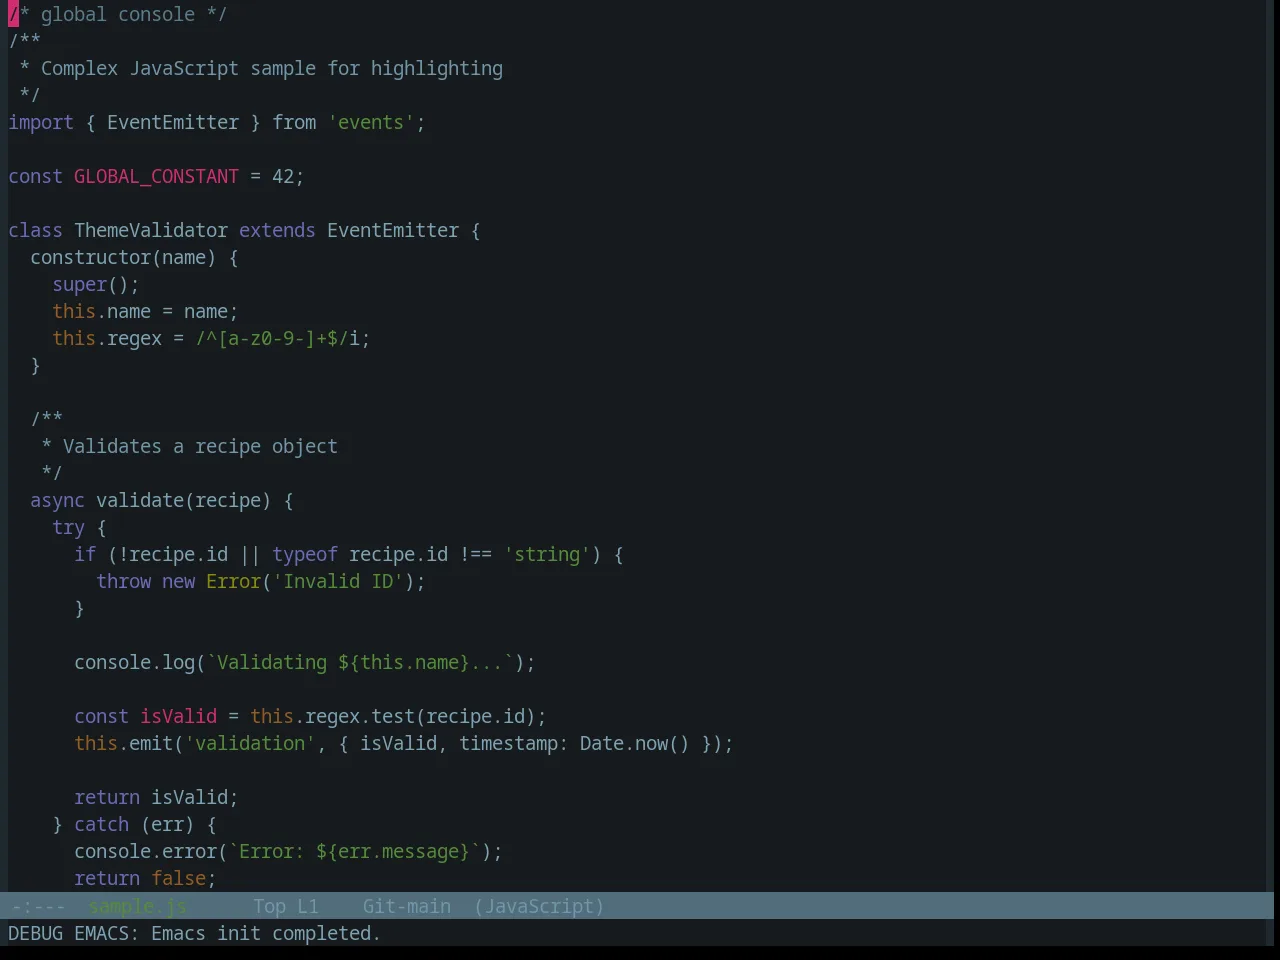Click the 'extends' keyword
The width and height of the screenshot is (1280, 960).
(277, 230)
